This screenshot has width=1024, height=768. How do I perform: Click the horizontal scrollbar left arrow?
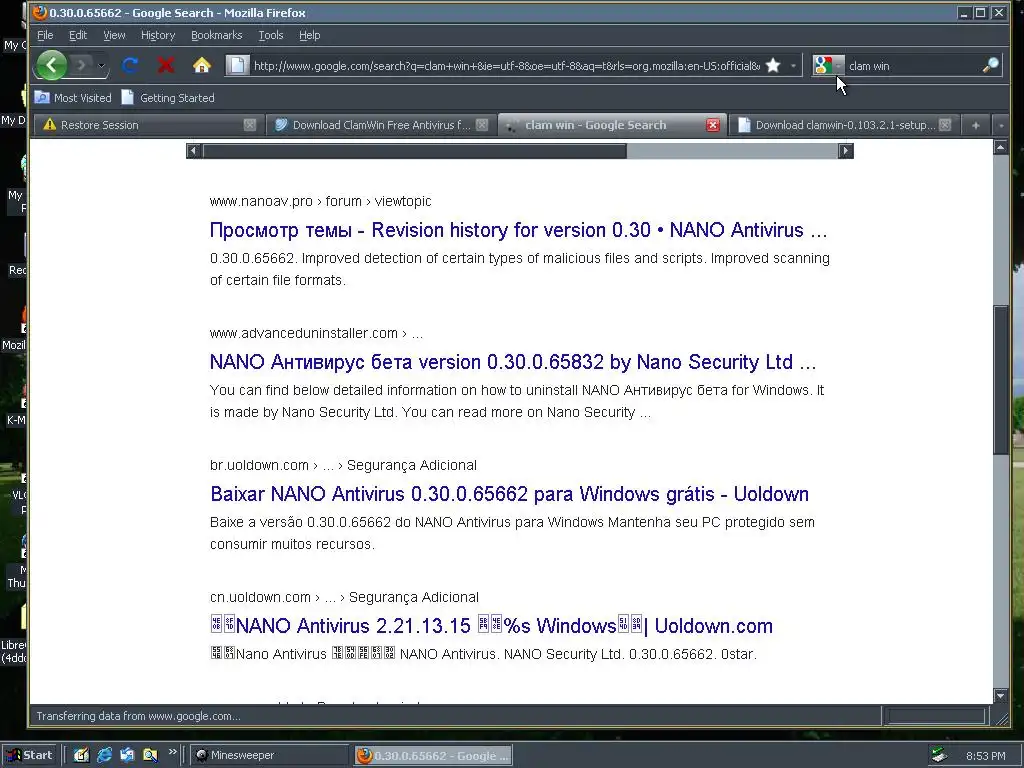[x=193, y=151]
